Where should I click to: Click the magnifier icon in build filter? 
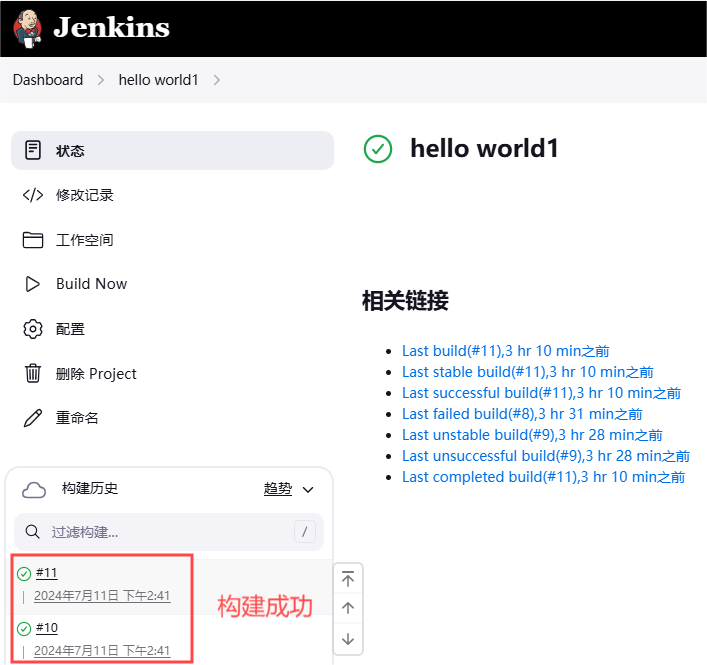click(32, 532)
